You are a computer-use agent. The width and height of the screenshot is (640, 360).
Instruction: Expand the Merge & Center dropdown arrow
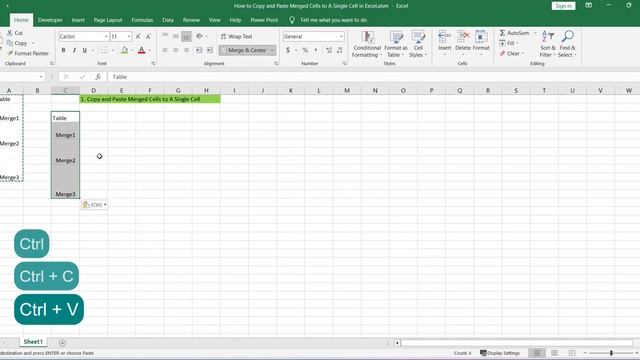pos(272,50)
